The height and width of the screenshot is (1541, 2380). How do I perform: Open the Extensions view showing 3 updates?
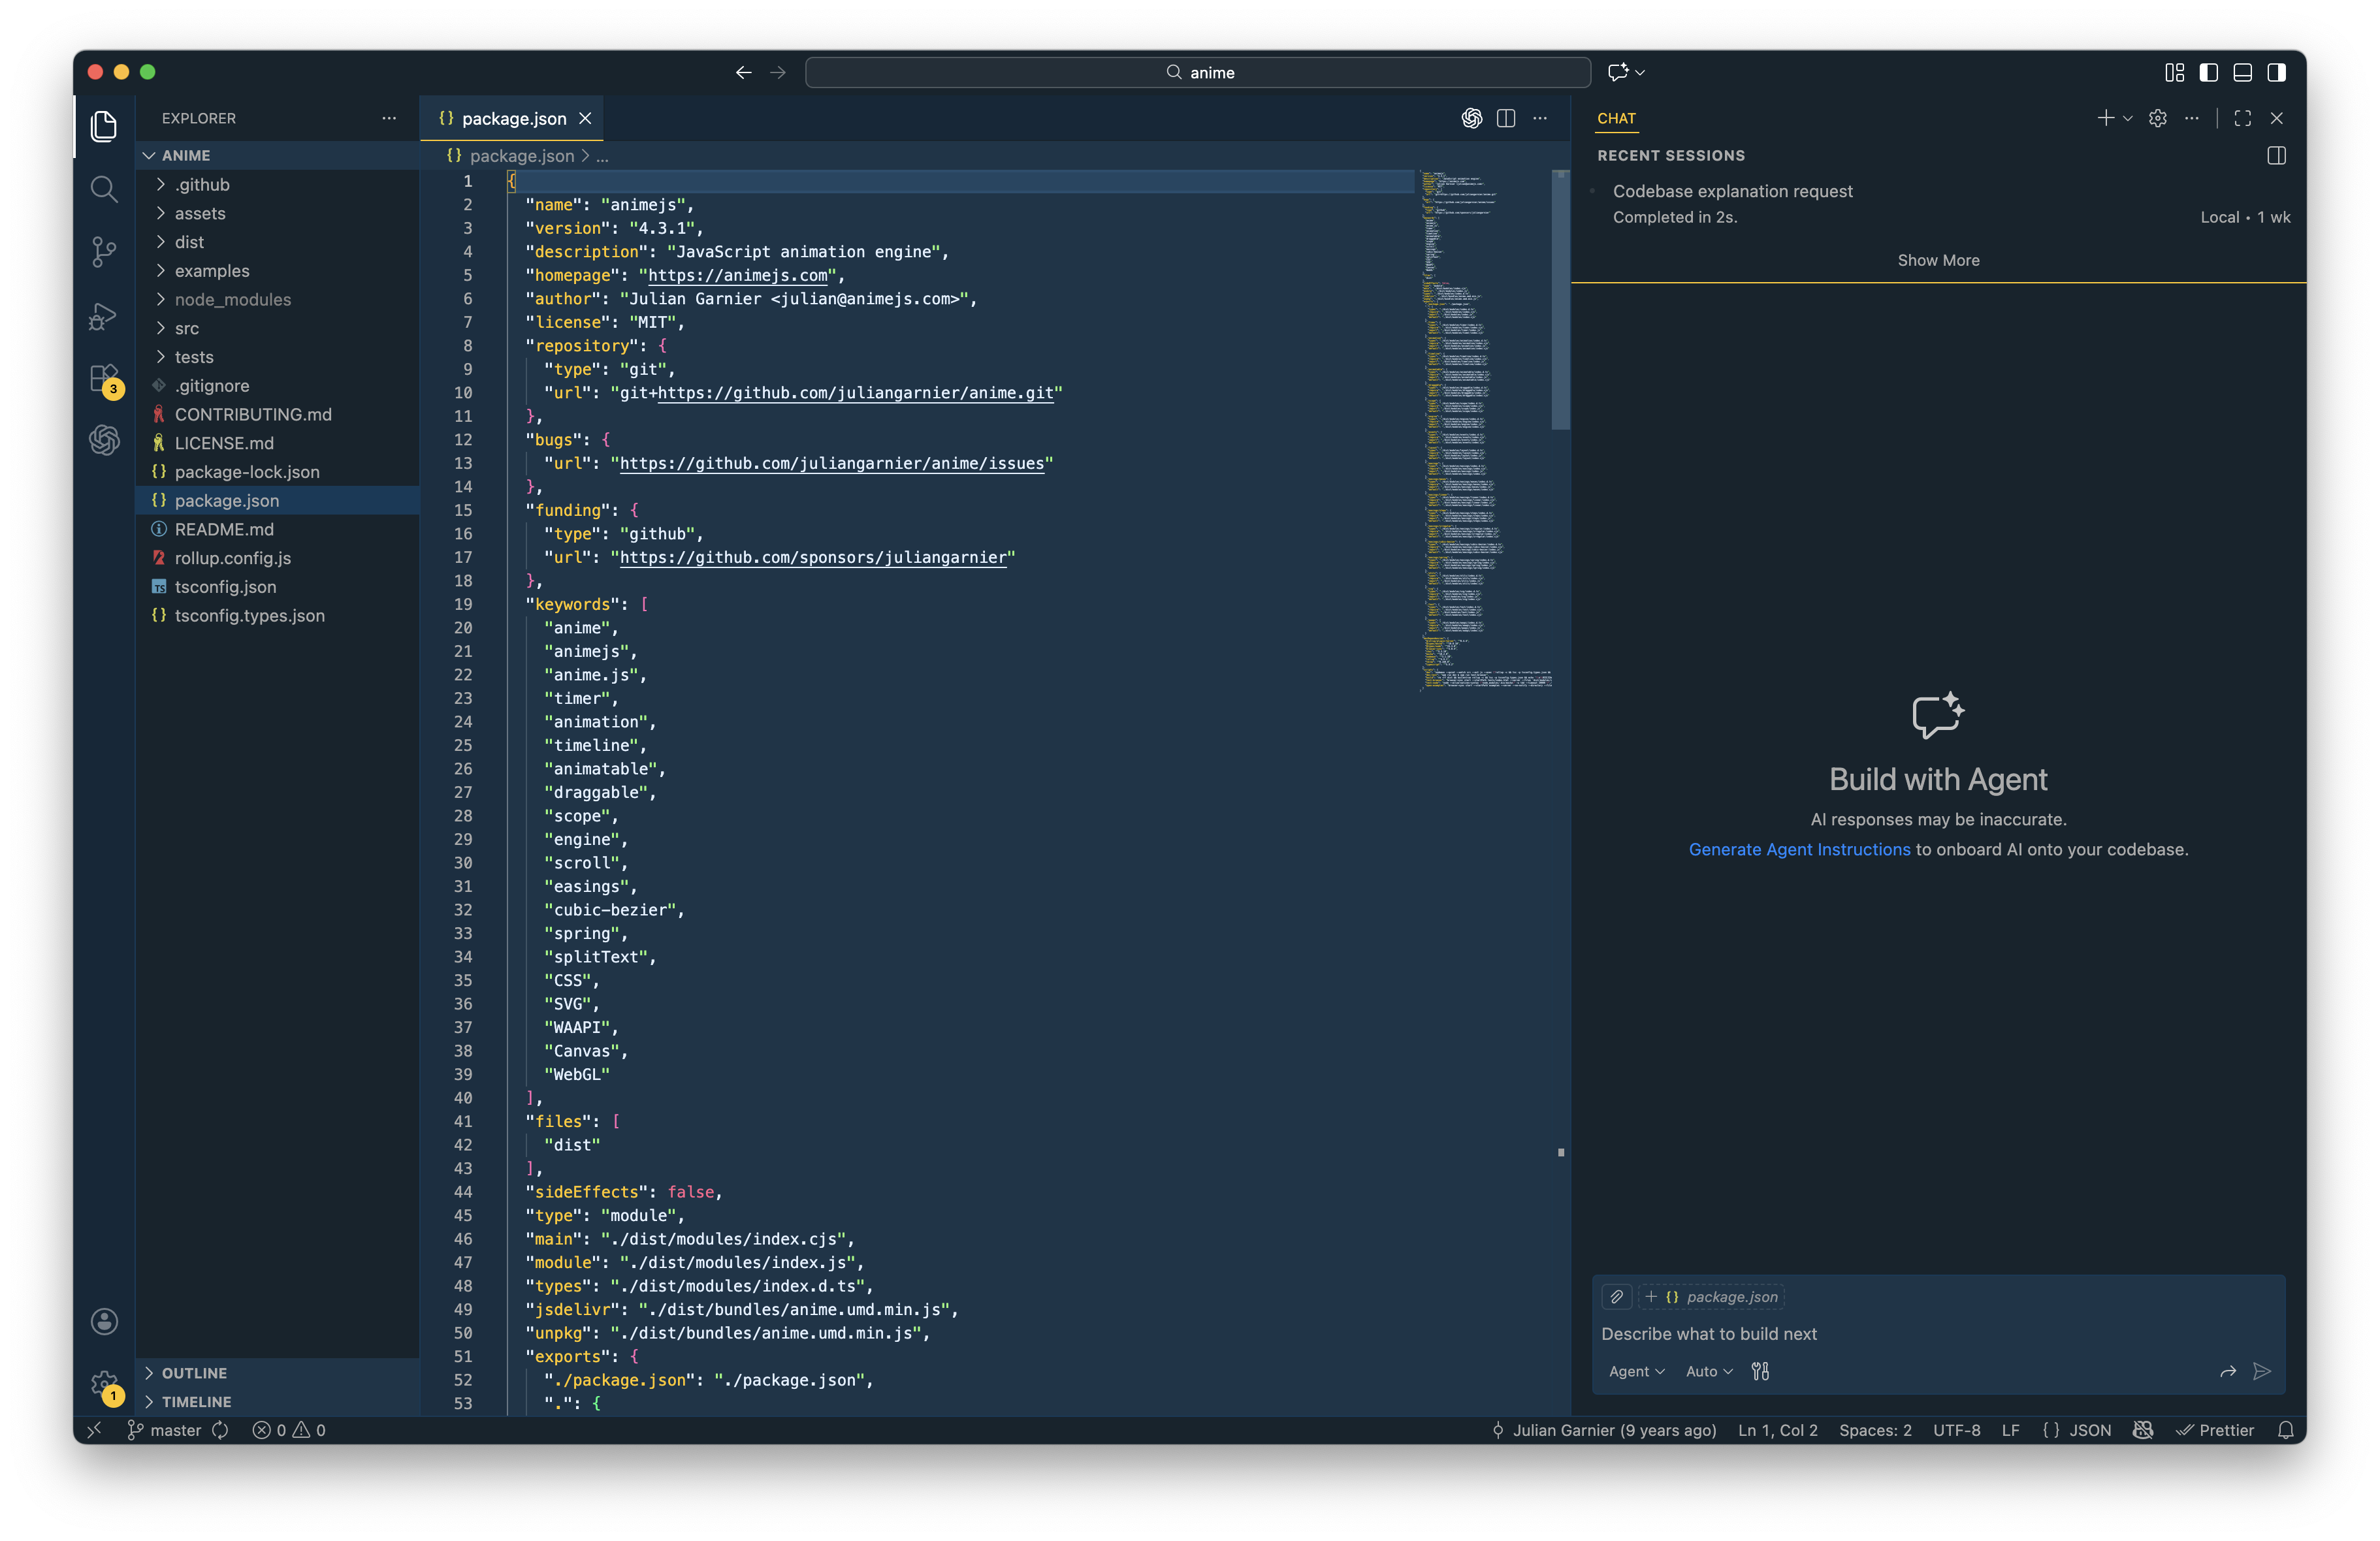104,380
